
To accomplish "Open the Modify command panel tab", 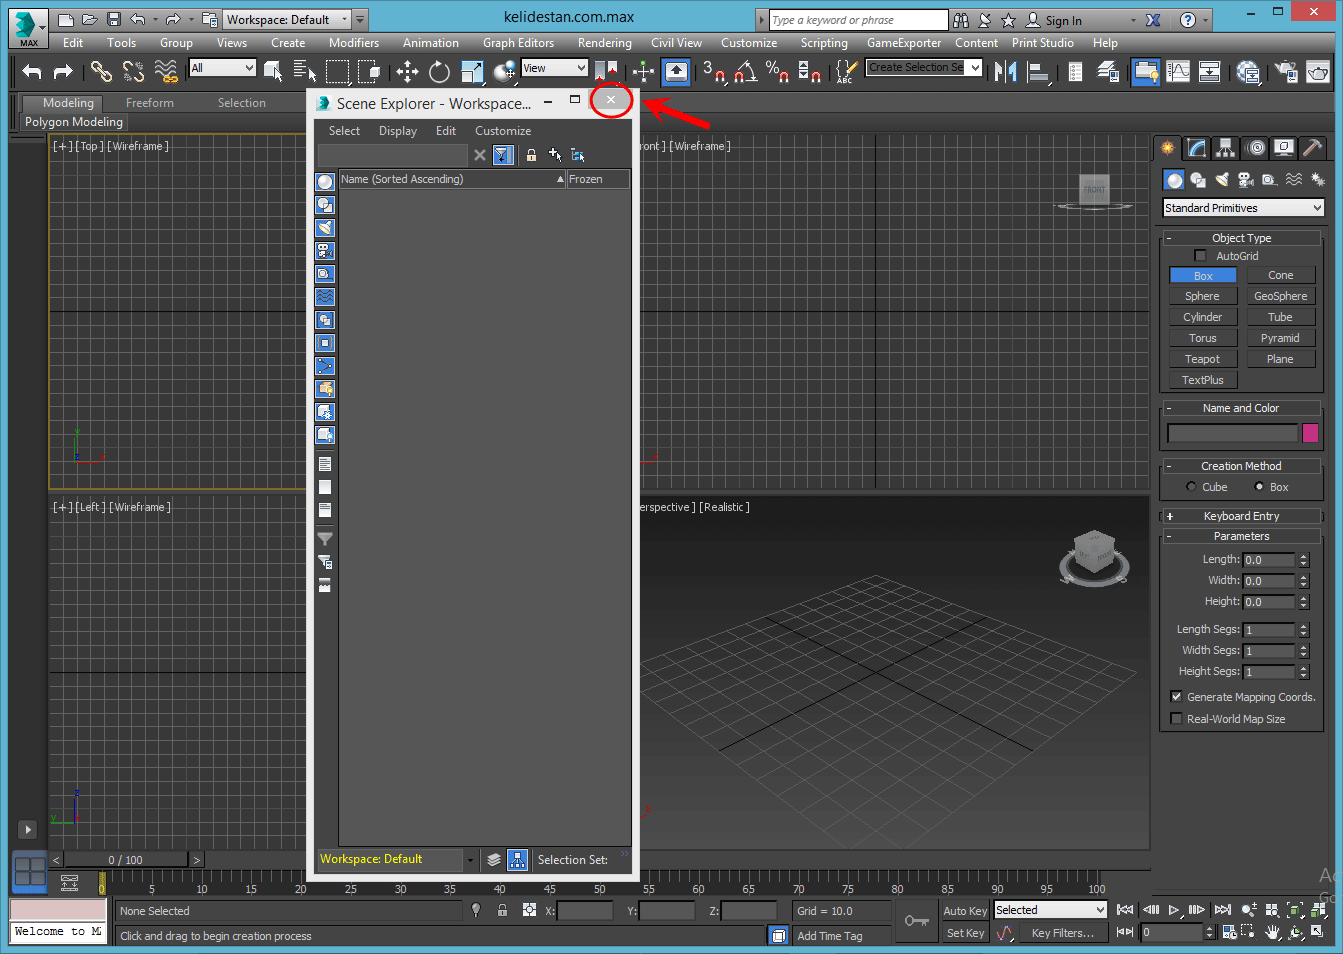I will point(1197,148).
